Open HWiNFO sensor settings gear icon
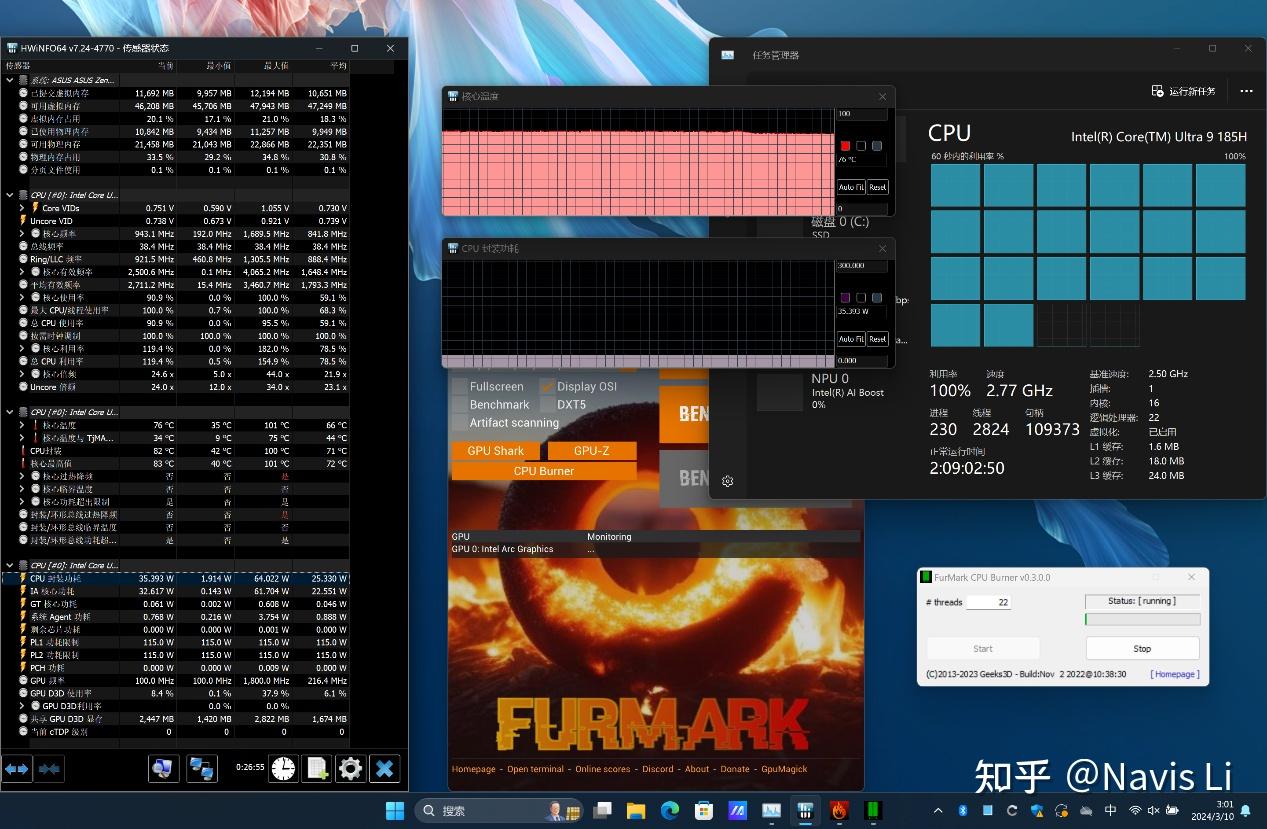 [350, 768]
